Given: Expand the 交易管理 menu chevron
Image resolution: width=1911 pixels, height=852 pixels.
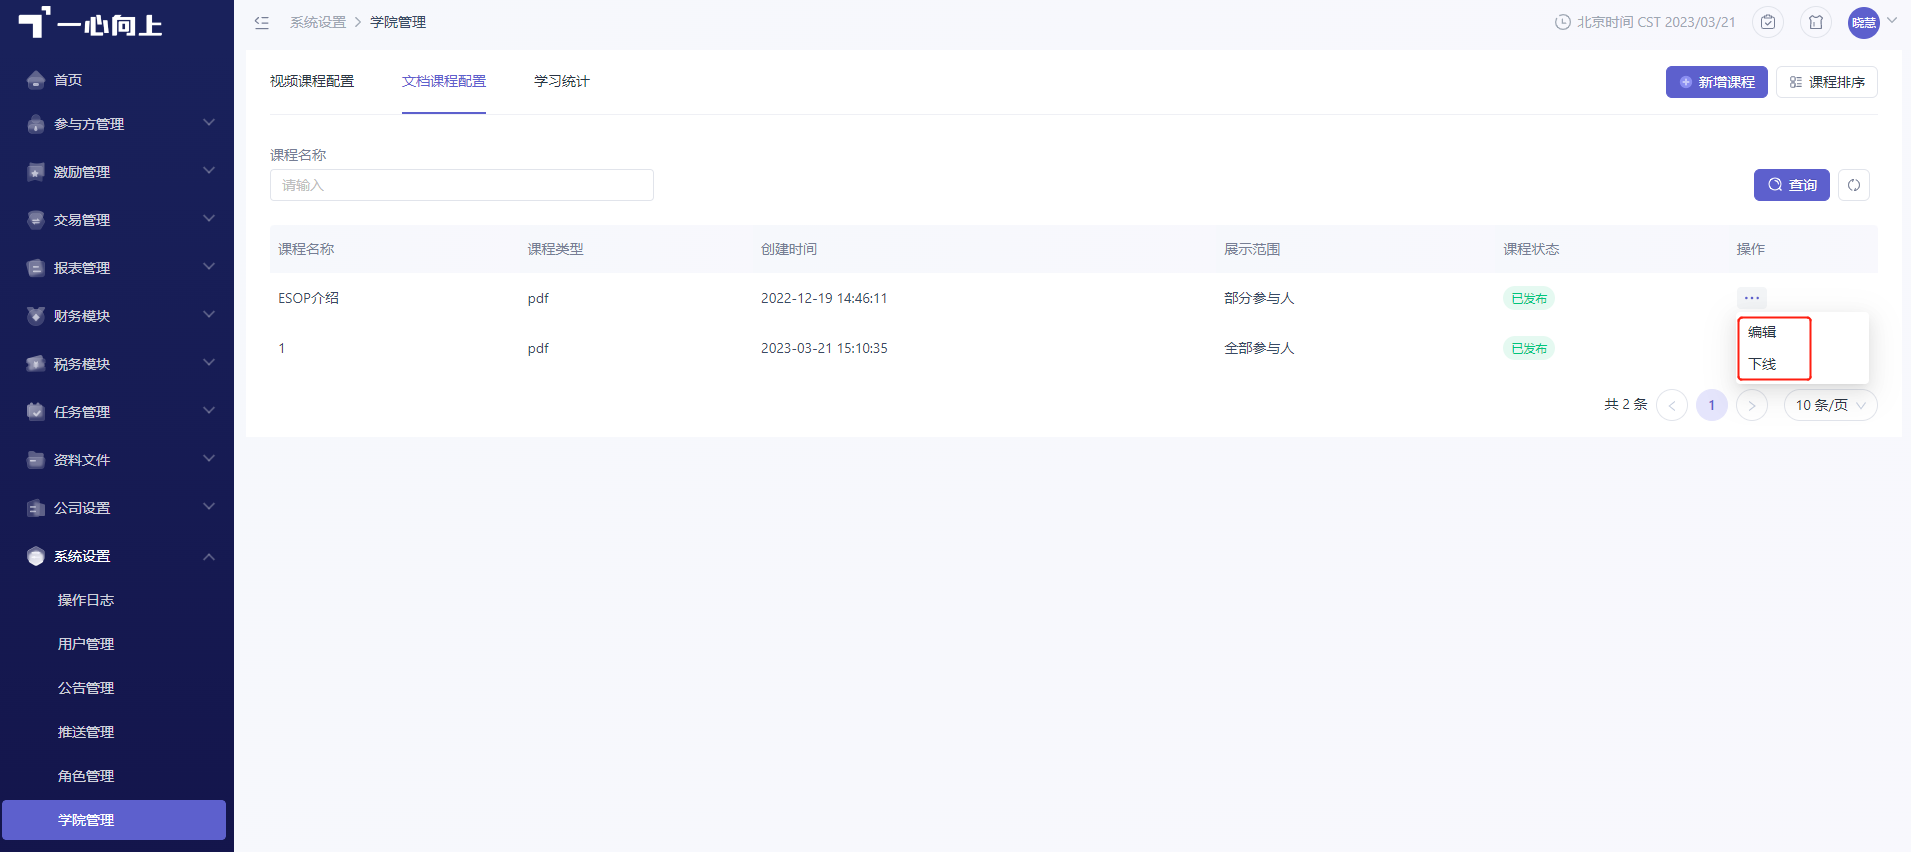Looking at the screenshot, I should click(x=209, y=218).
